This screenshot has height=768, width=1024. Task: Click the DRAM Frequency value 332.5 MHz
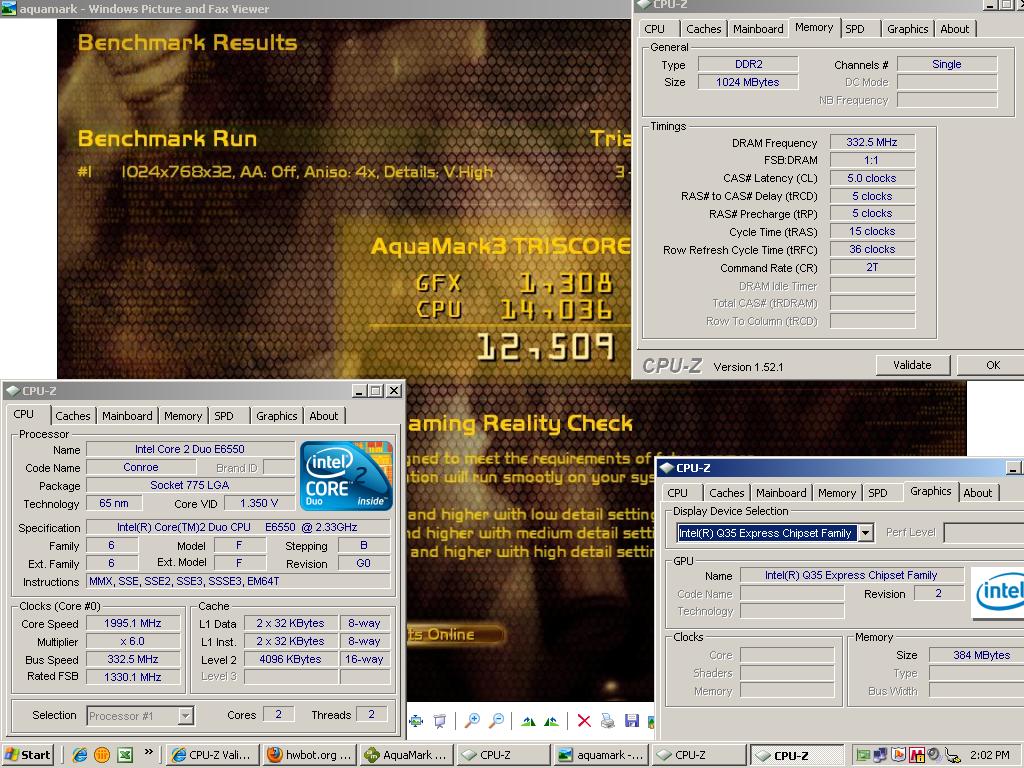click(x=872, y=142)
